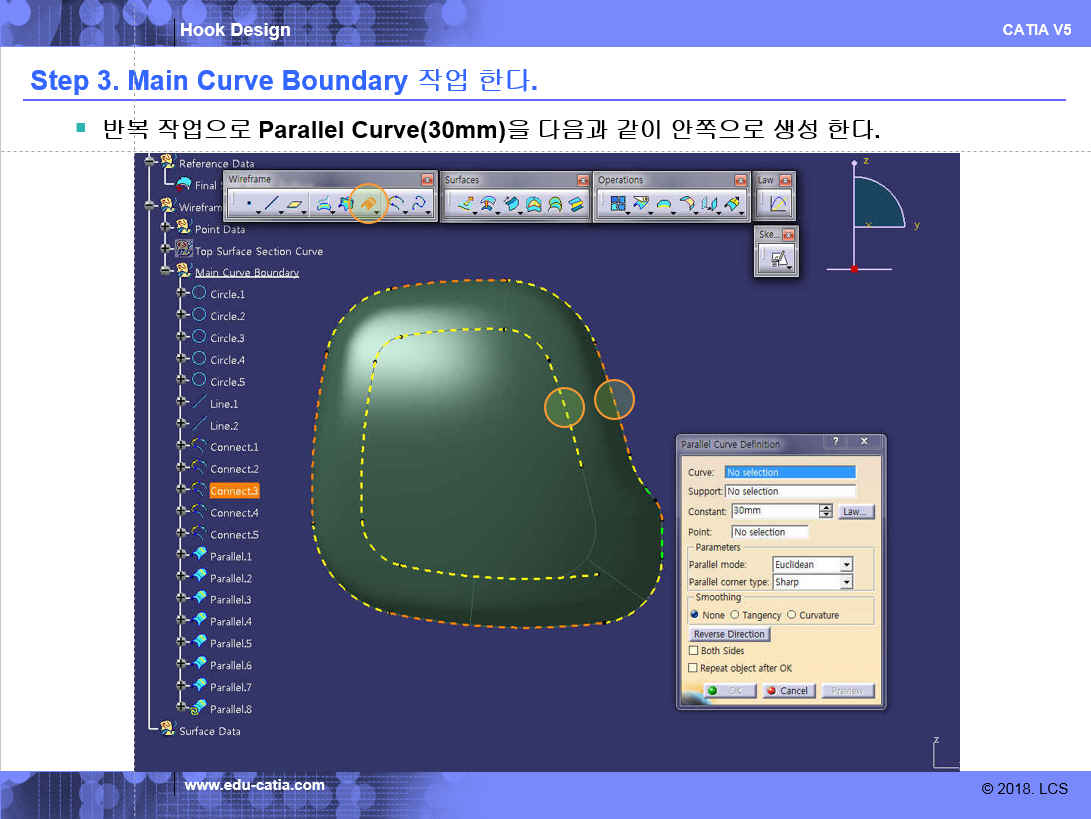The image size is (1091, 819).
Task: Select the Line tool in Wireframe toolbar
Action: (x=272, y=205)
